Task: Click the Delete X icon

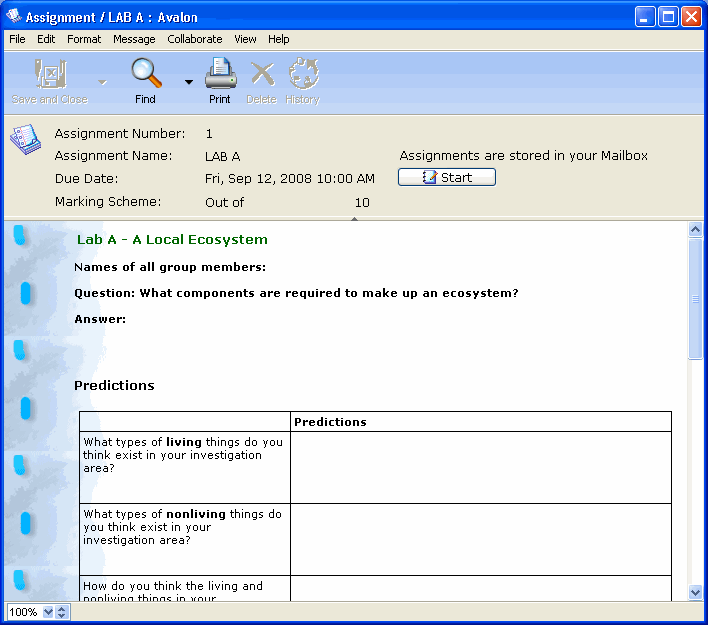Action: [x=262, y=74]
